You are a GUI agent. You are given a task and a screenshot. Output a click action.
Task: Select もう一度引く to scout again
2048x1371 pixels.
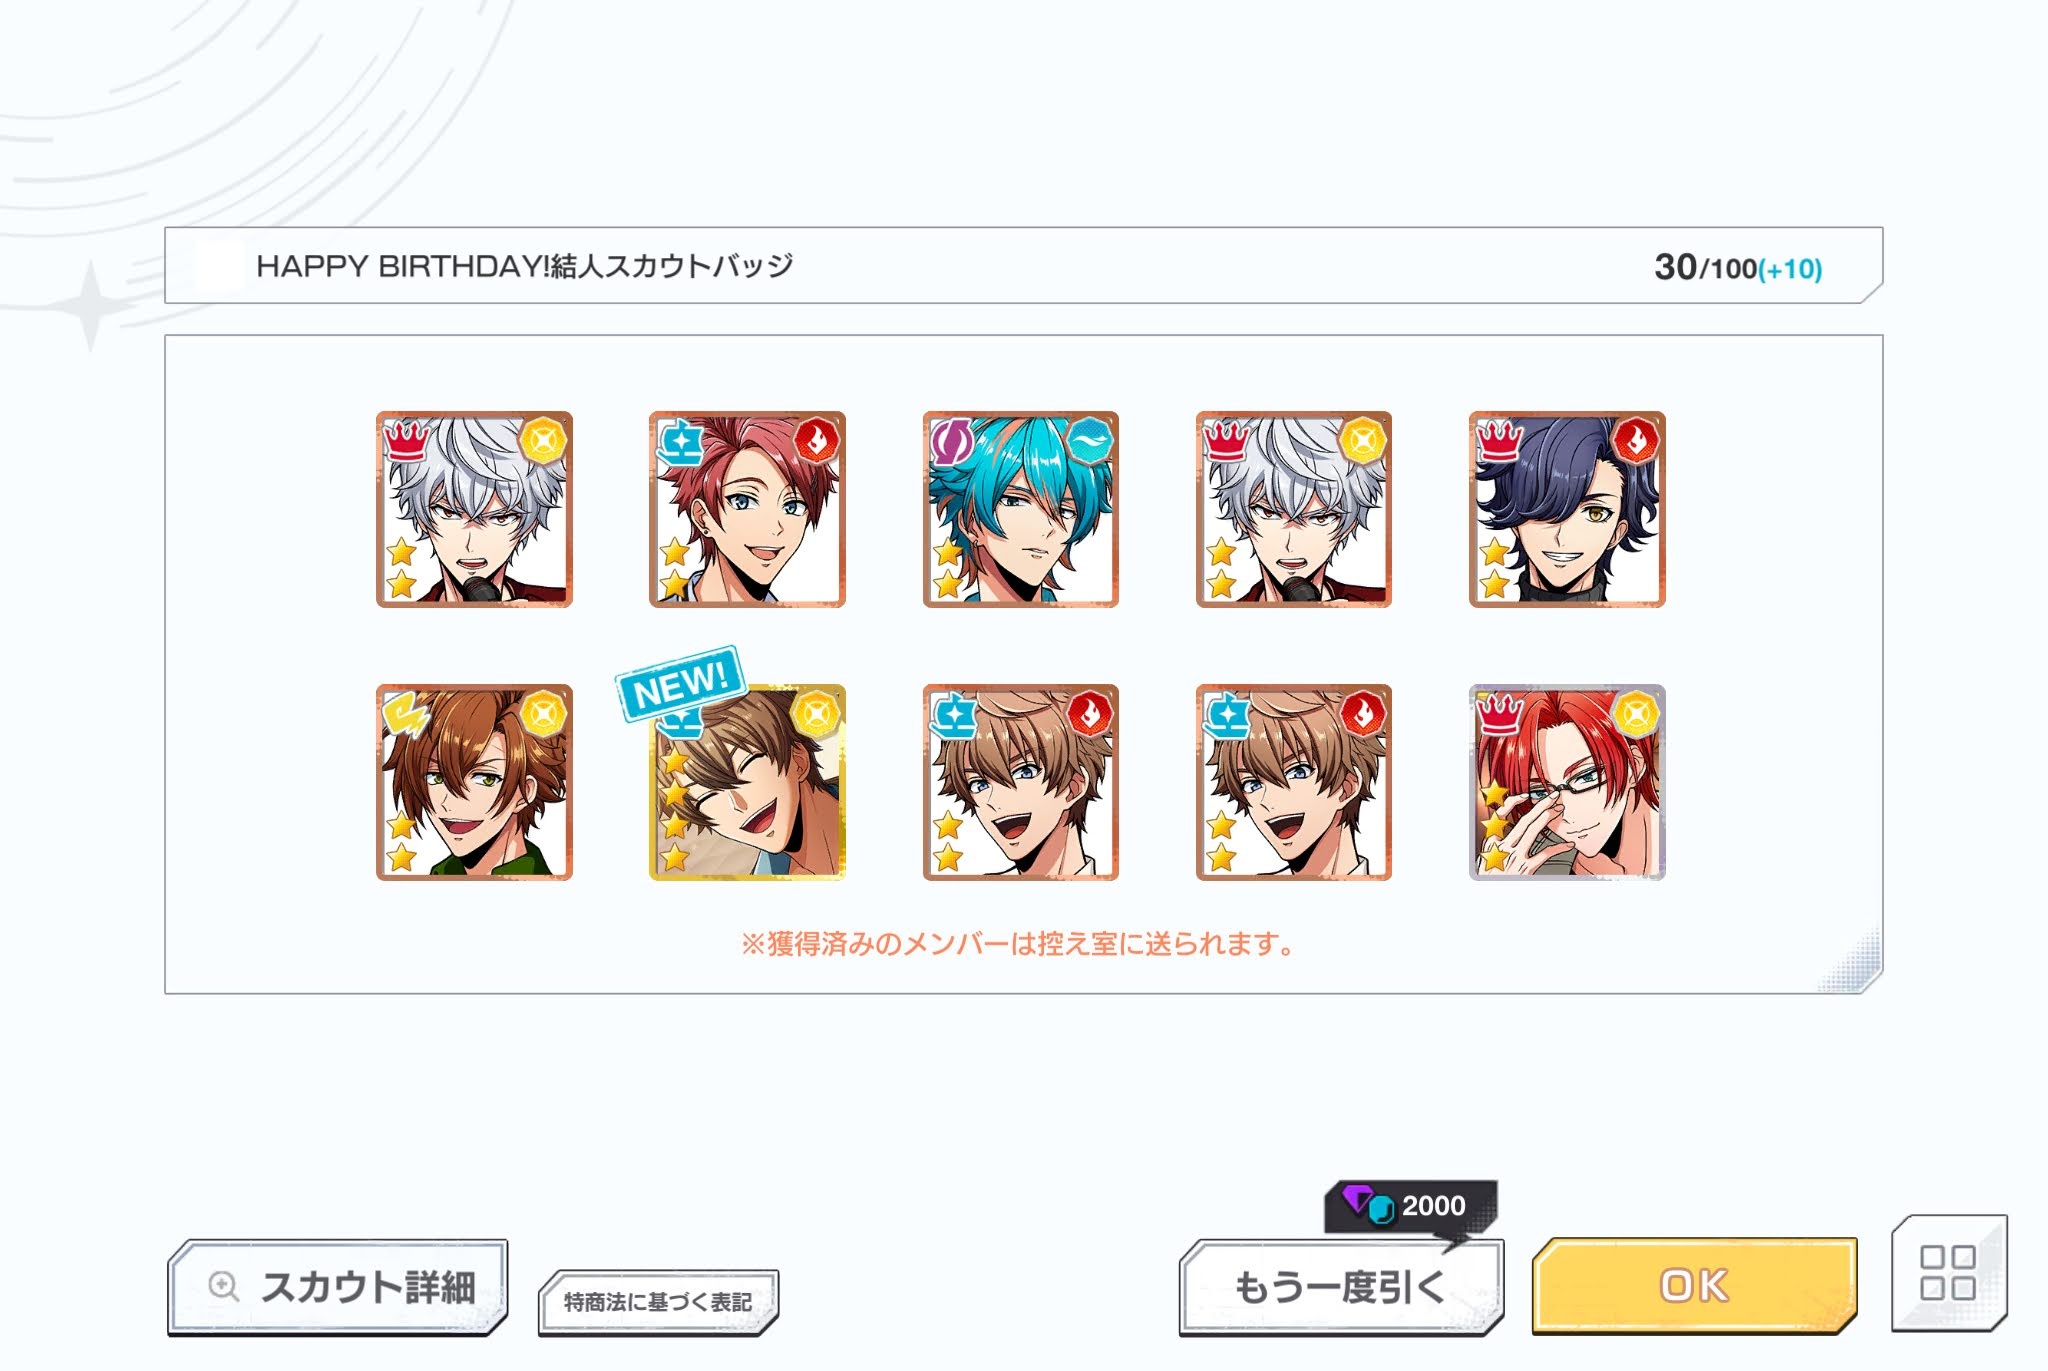click(x=1341, y=1286)
